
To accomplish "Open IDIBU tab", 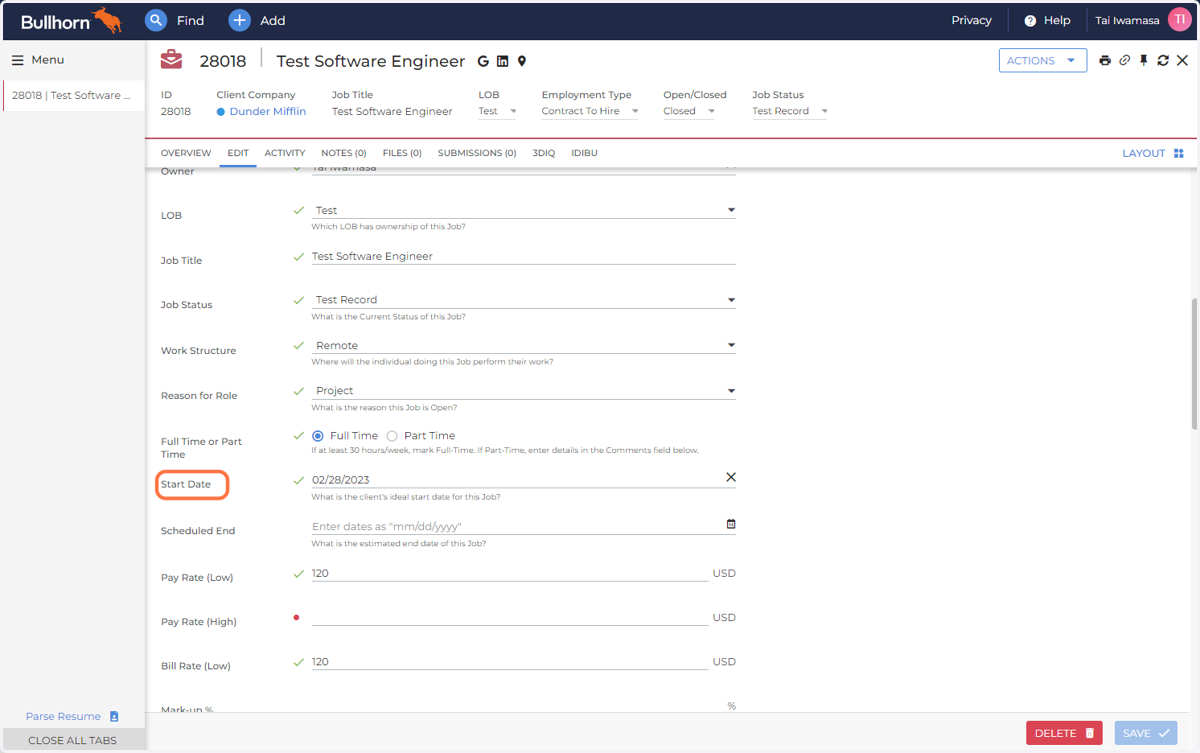I will tap(584, 153).
